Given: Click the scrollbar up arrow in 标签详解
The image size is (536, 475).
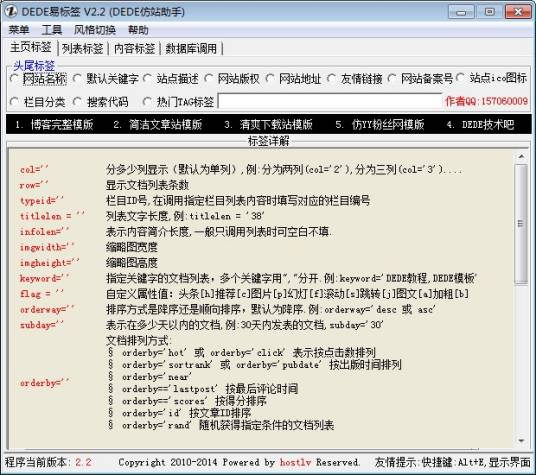Looking at the screenshot, I should pos(521,157).
